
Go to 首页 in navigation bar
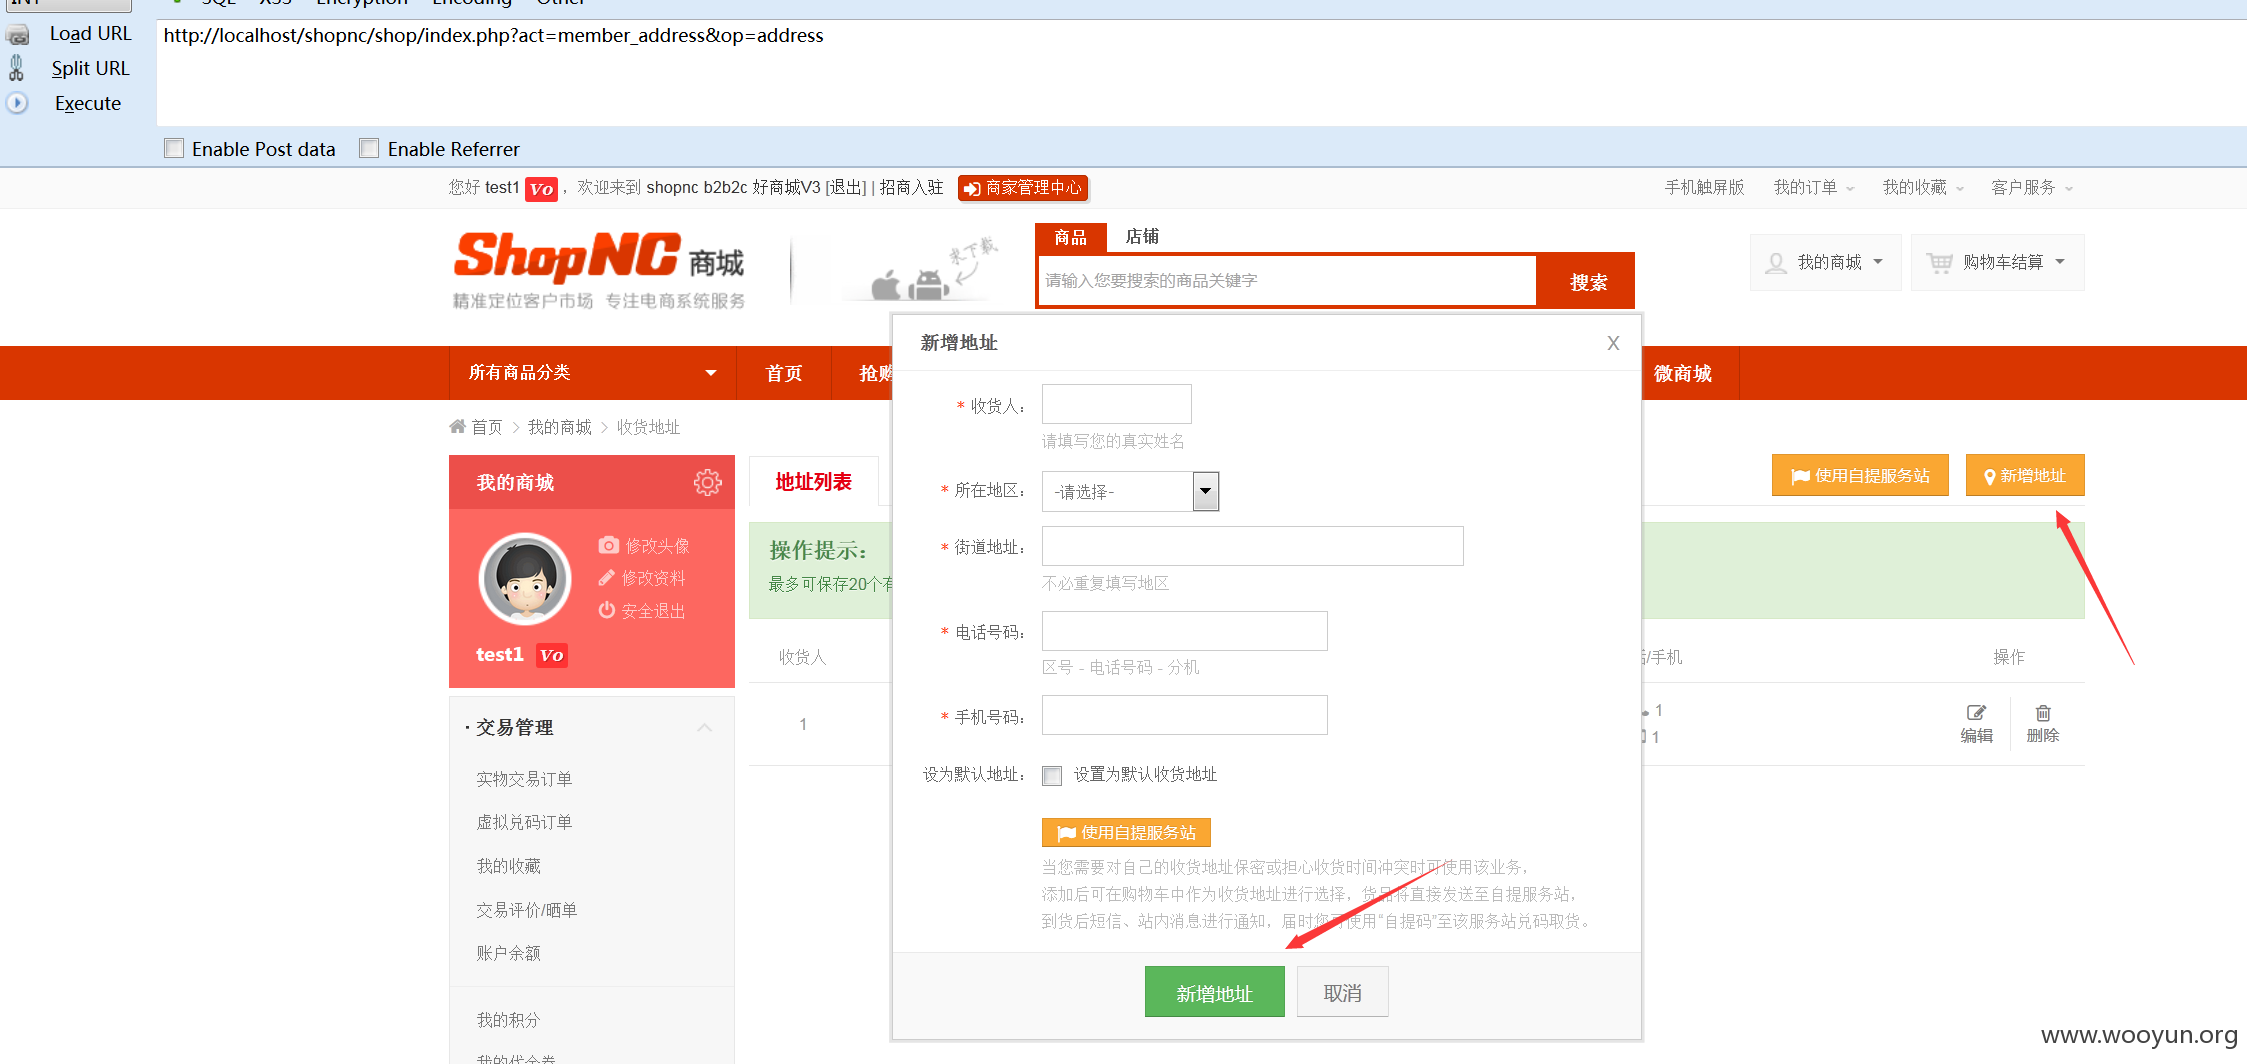point(784,373)
